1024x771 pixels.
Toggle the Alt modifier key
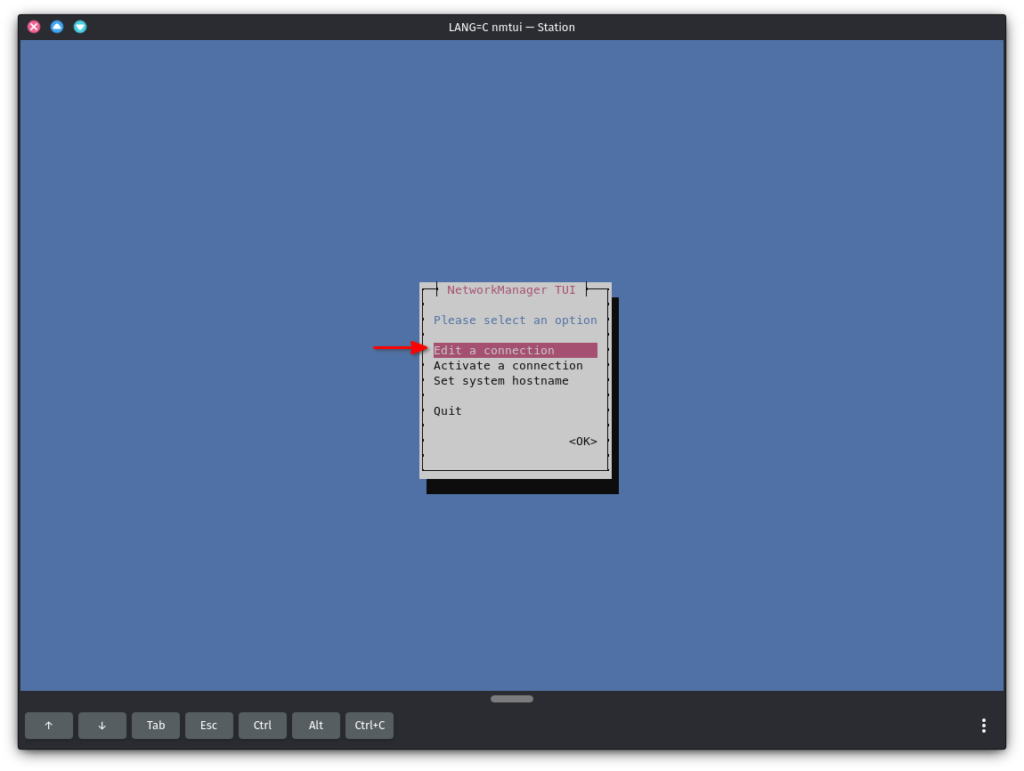click(x=316, y=725)
